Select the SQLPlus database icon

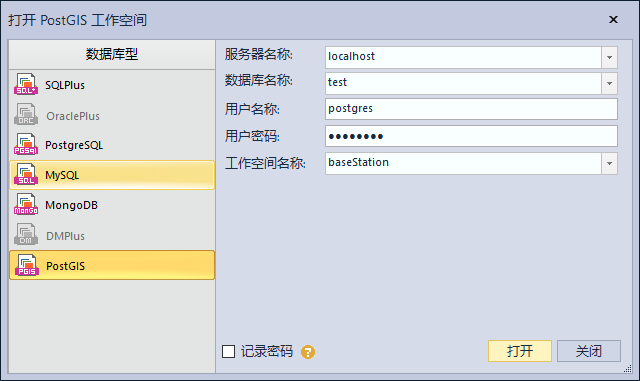[26, 84]
